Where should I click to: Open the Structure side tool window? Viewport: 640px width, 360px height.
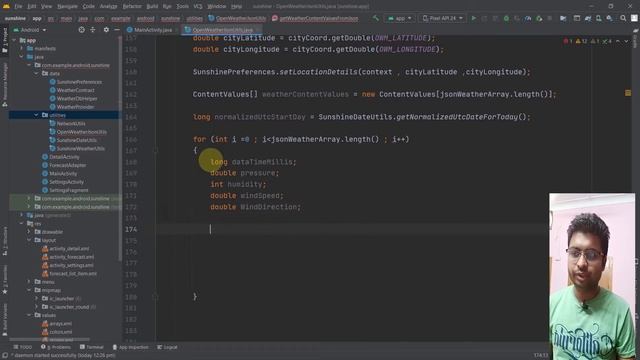4,242
